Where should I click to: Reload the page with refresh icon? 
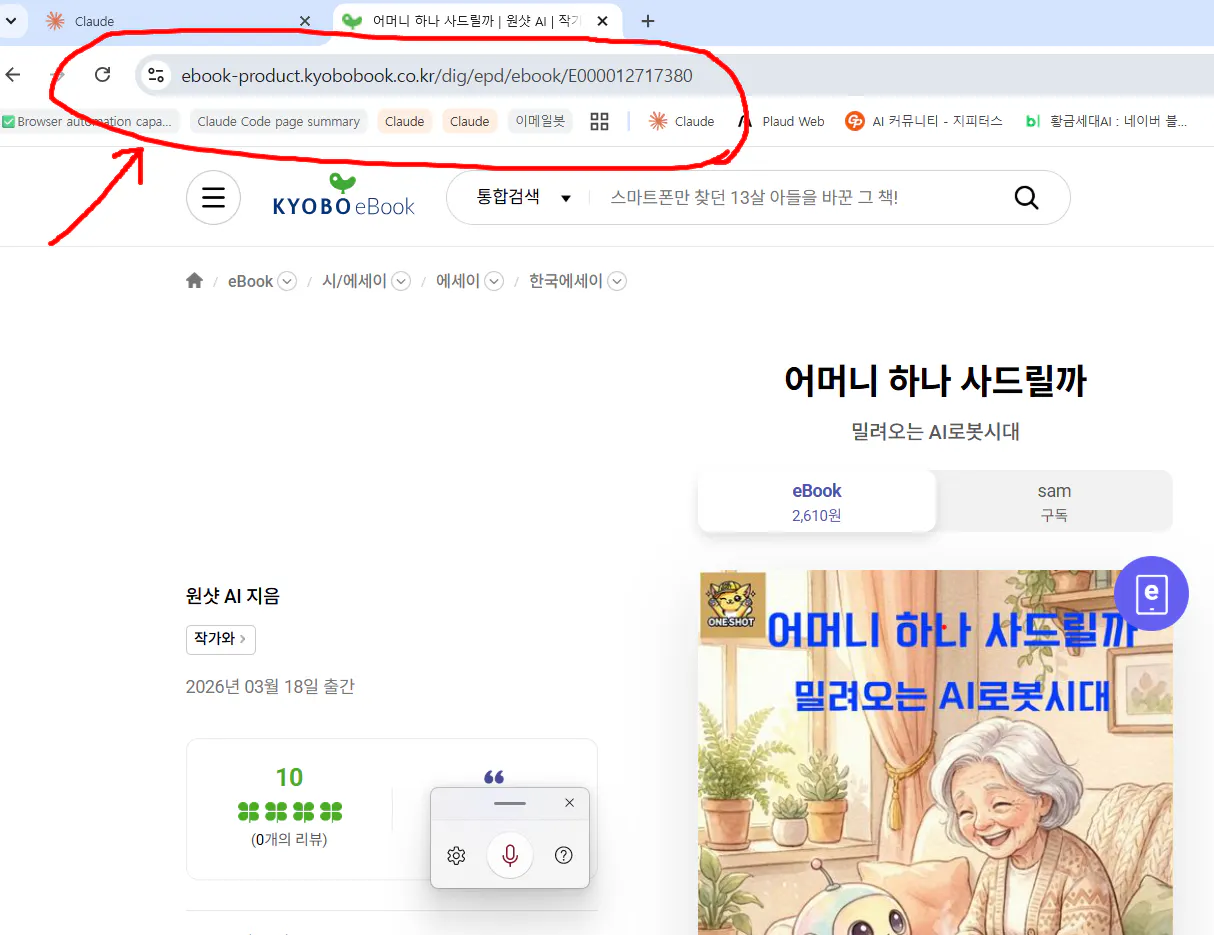coord(102,75)
